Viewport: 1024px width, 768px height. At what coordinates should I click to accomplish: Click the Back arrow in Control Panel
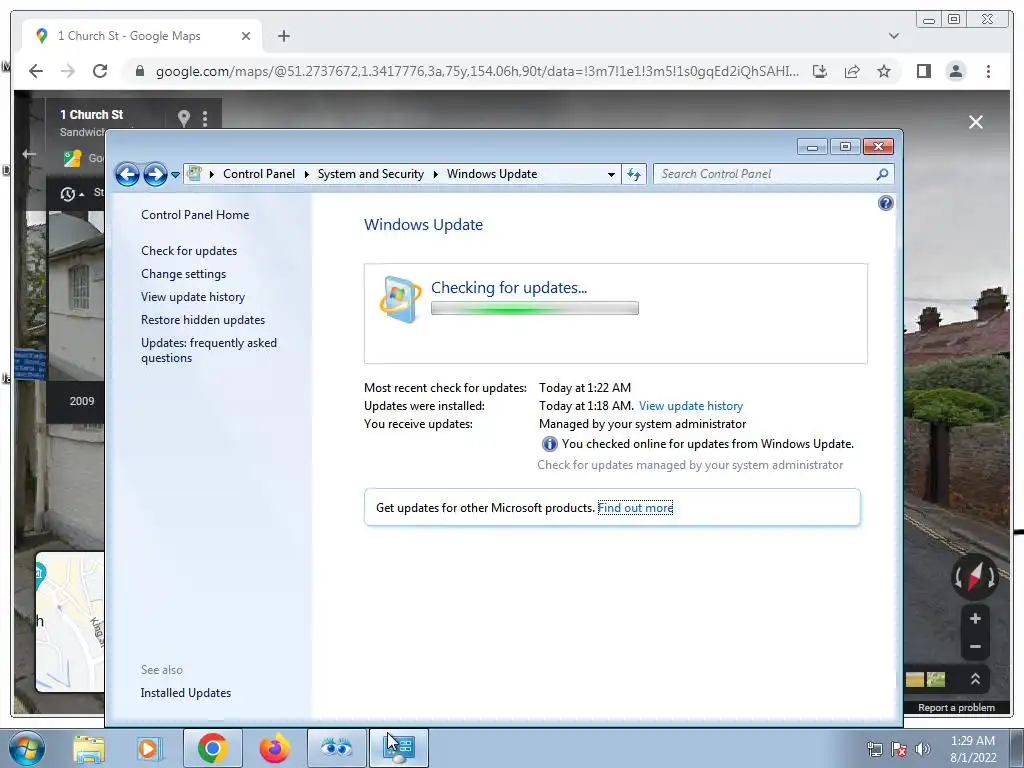tap(127, 174)
